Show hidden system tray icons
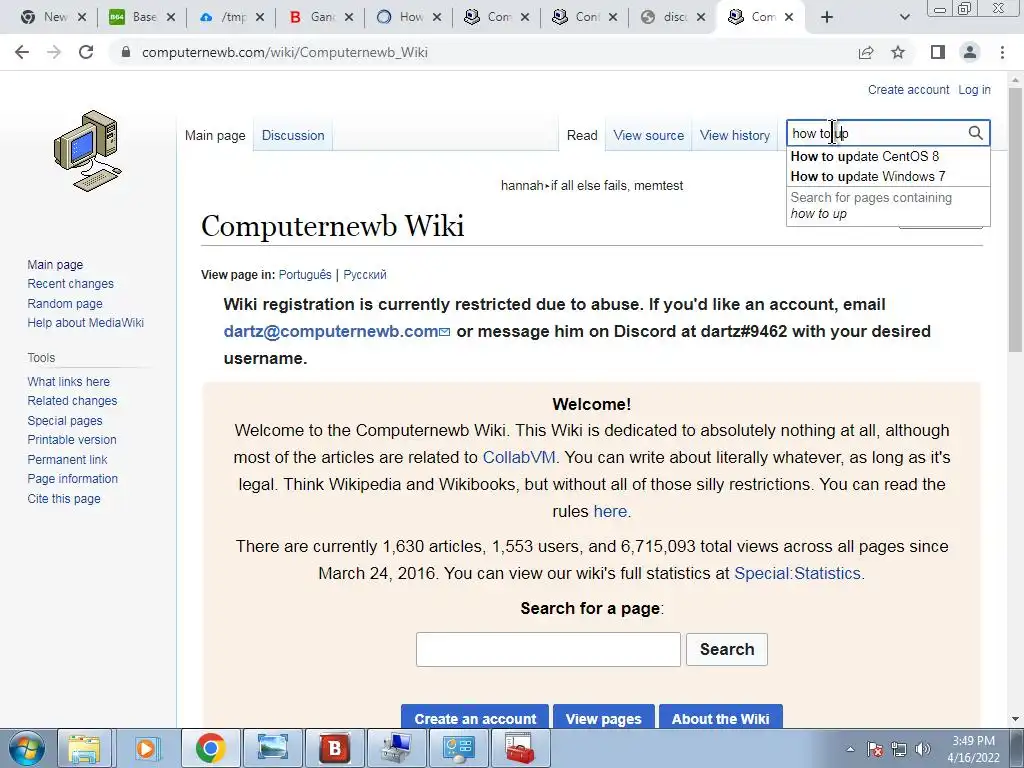The width and height of the screenshot is (1024, 768). coord(850,750)
